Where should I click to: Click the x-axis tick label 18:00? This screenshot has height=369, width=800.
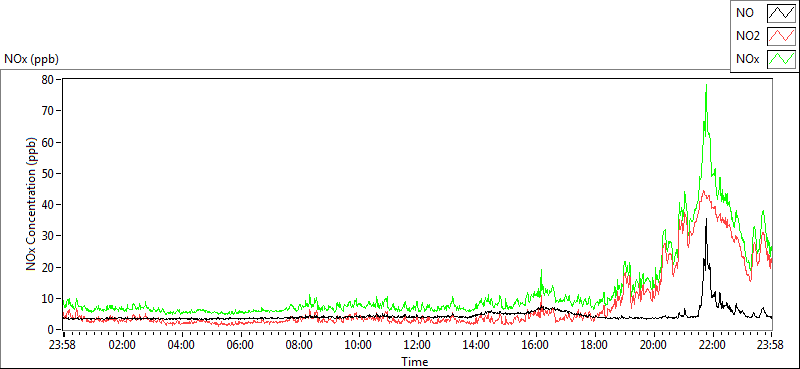[x=594, y=344]
